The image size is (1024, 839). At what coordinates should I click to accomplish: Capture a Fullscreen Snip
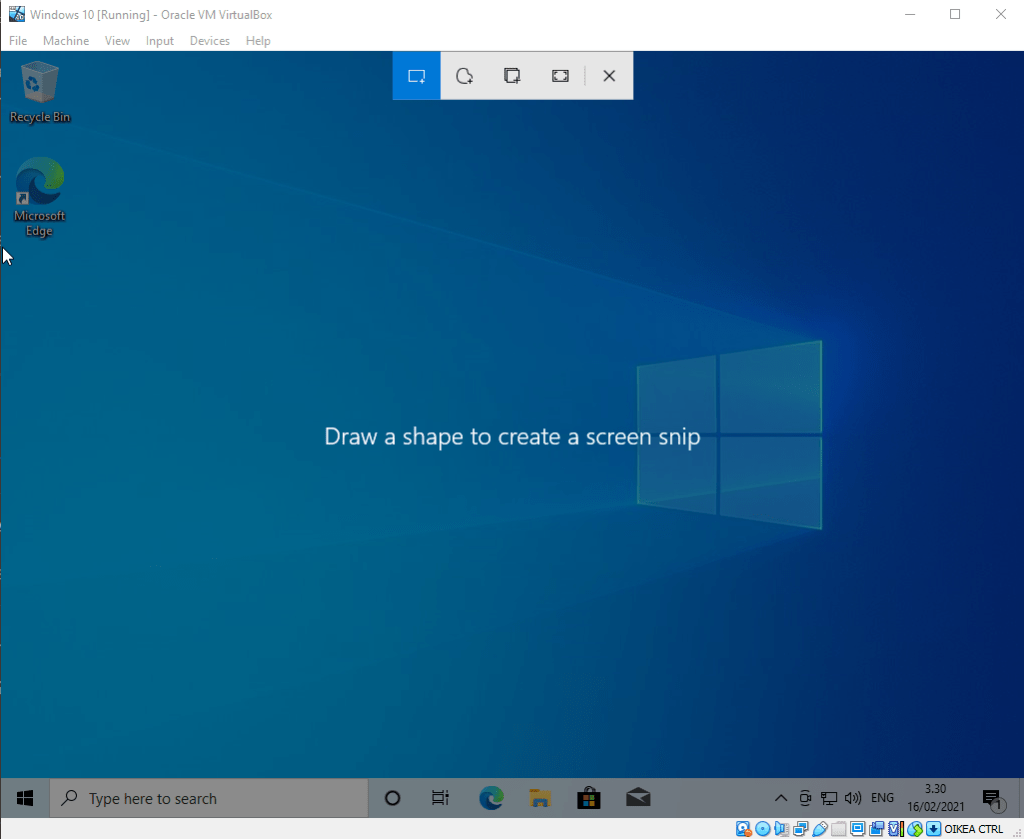click(x=560, y=76)
